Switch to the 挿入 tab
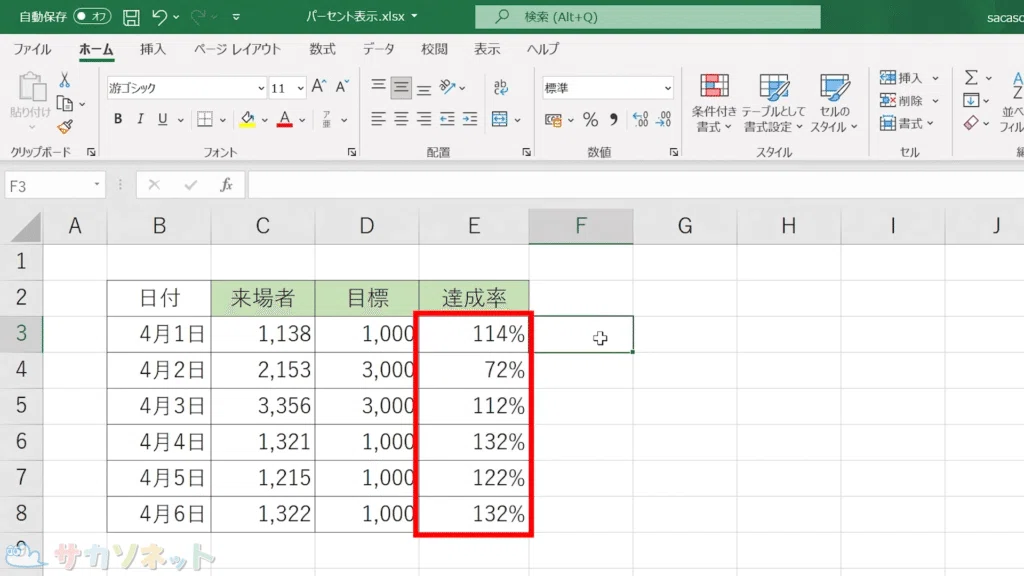The image size is (1024, 576). [153, 49]
